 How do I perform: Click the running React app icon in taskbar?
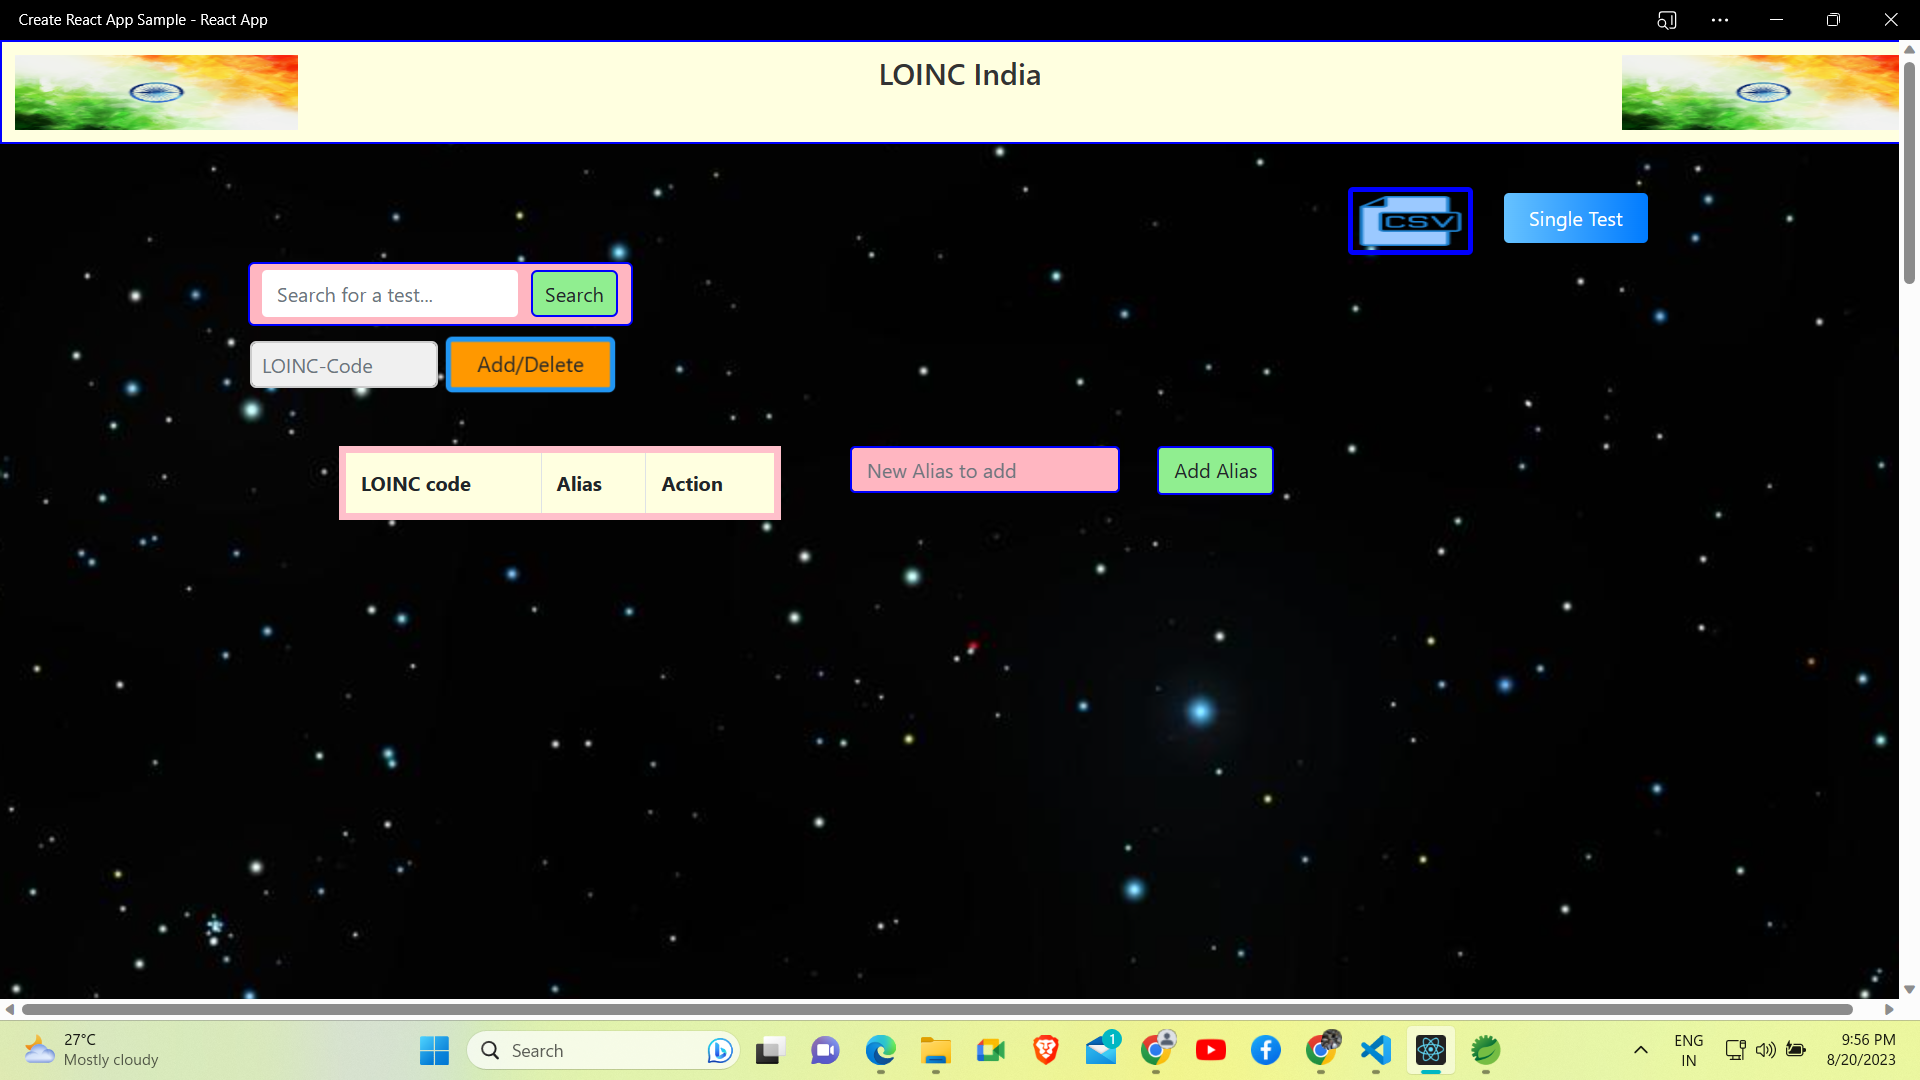1431,1051
